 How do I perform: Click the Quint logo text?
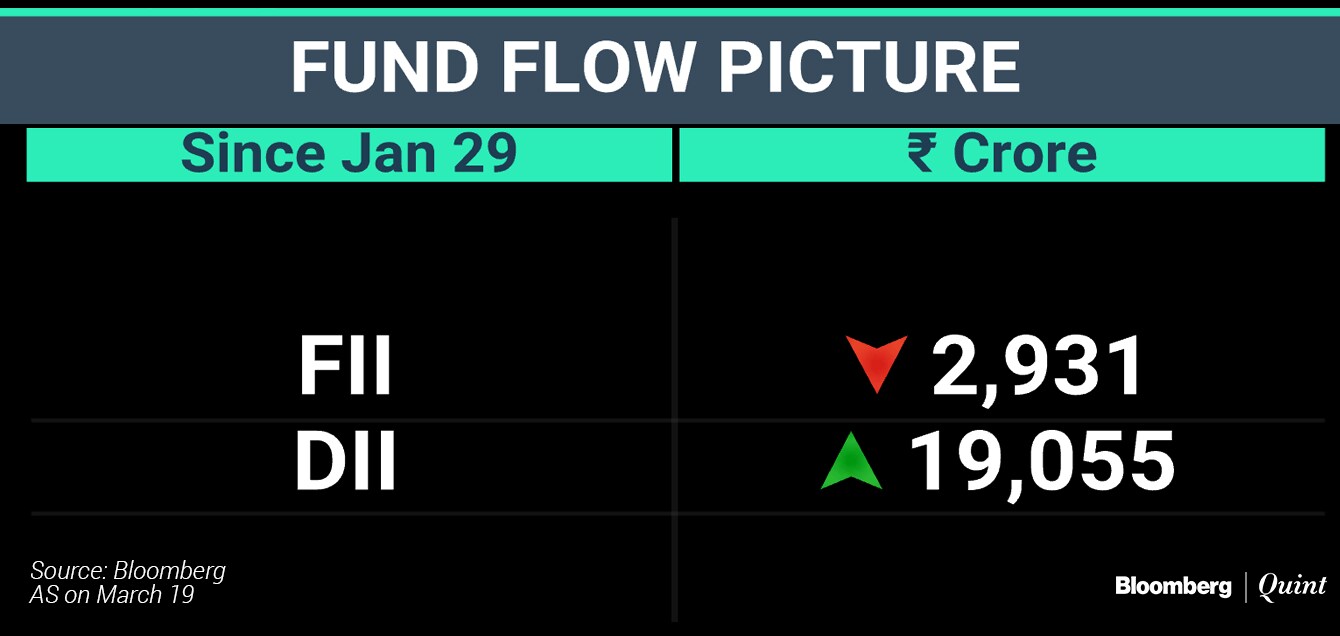pyautogui.click(x=1292, y=587)
